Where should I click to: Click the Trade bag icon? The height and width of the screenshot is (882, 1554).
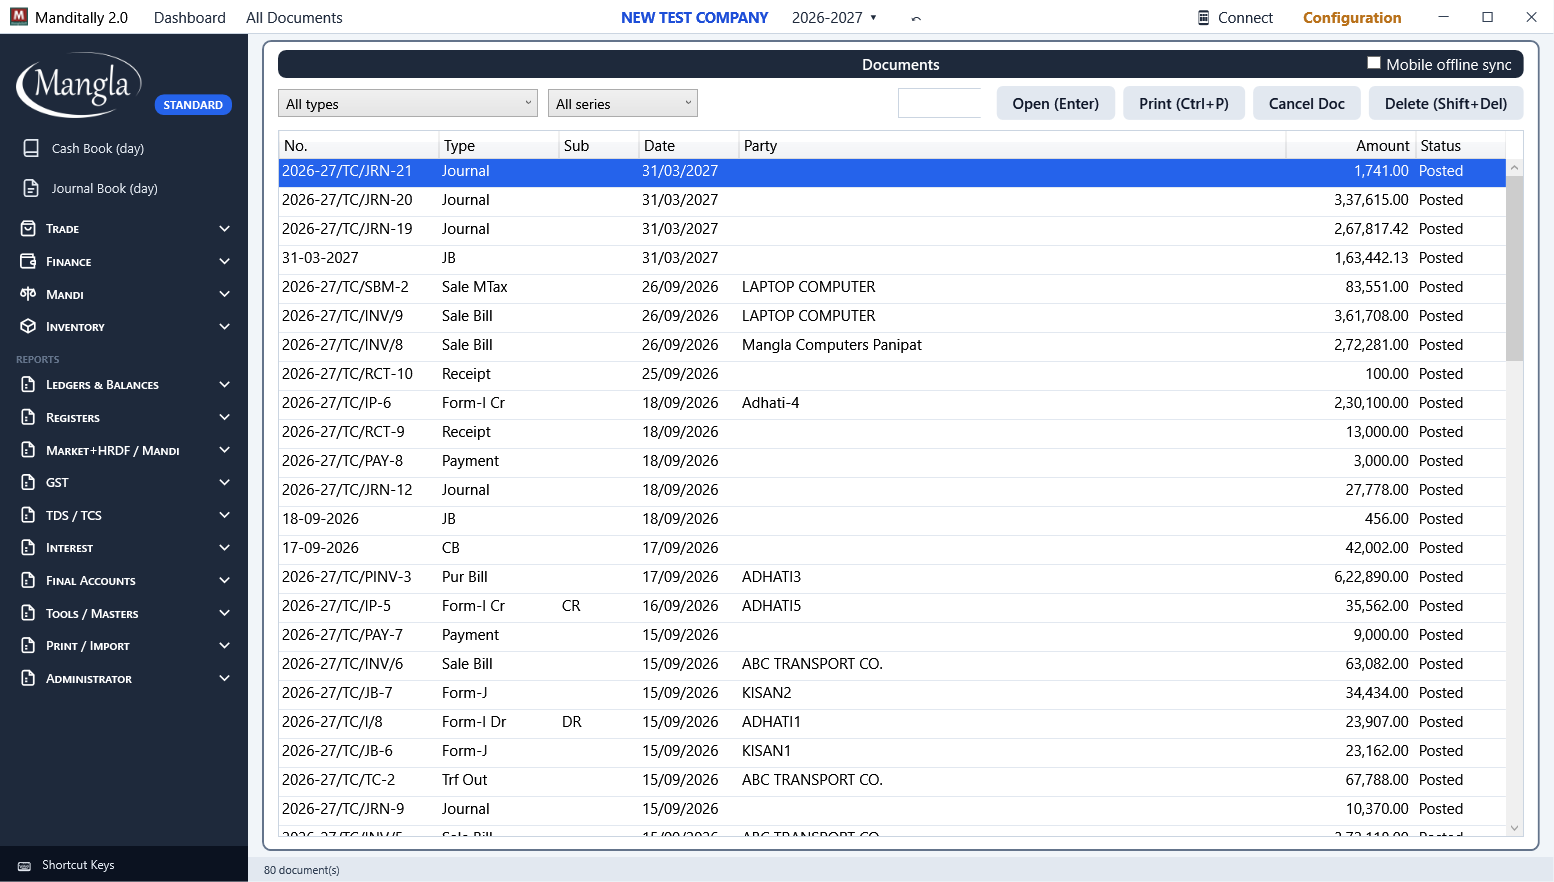pos(28,229)
